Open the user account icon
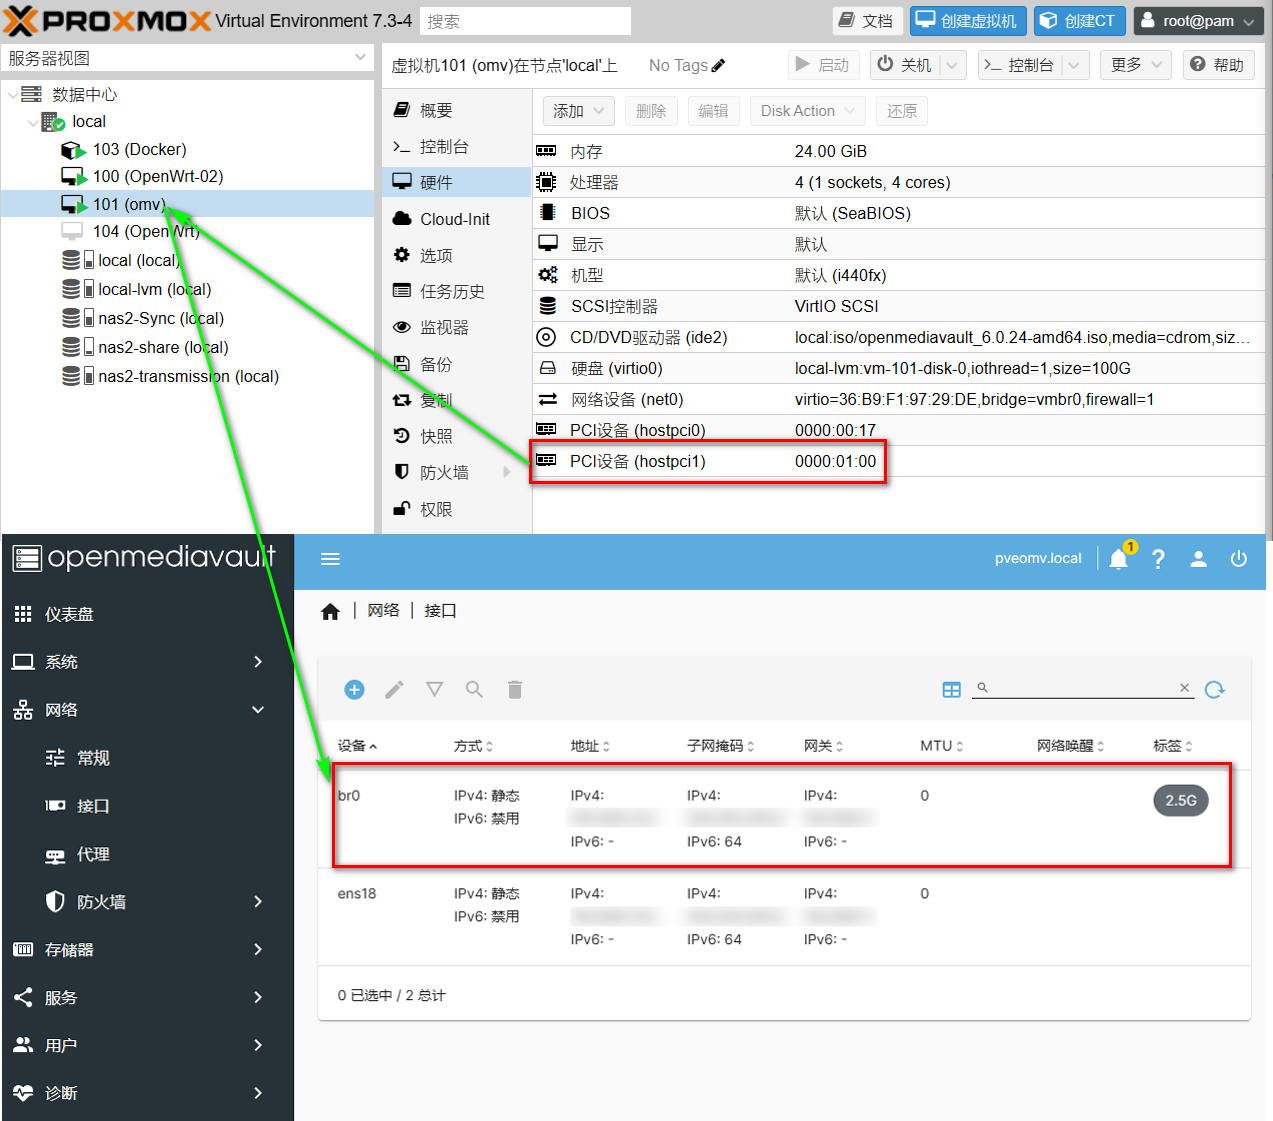Screen dimensions: 1273x1121 pyautogui.click(x=1198, y=559)
